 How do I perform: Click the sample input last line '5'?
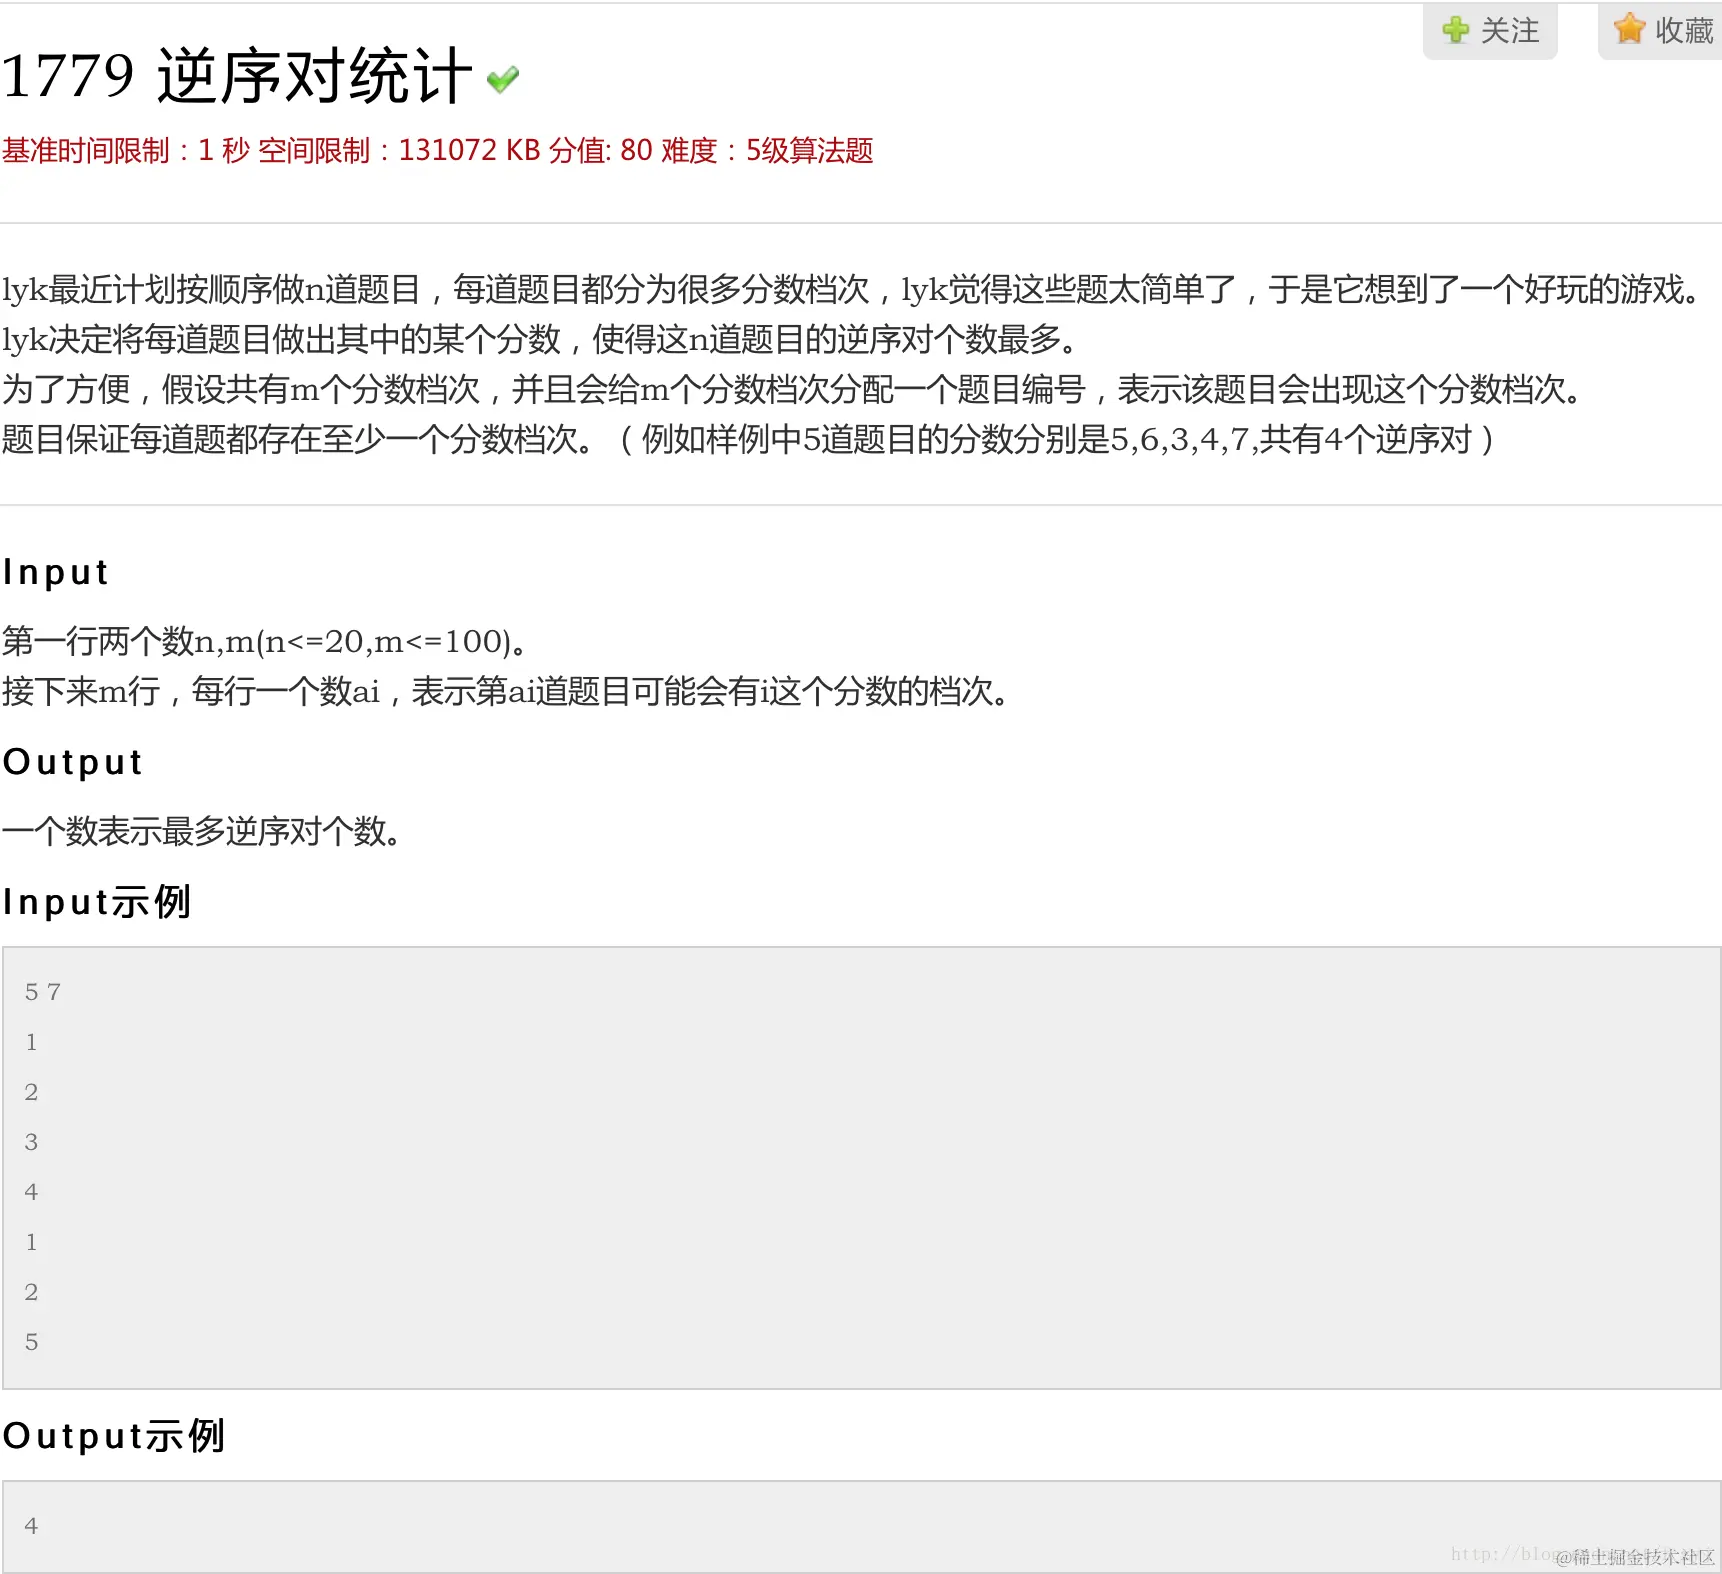pyautogui.click(x=31, y=1342)
